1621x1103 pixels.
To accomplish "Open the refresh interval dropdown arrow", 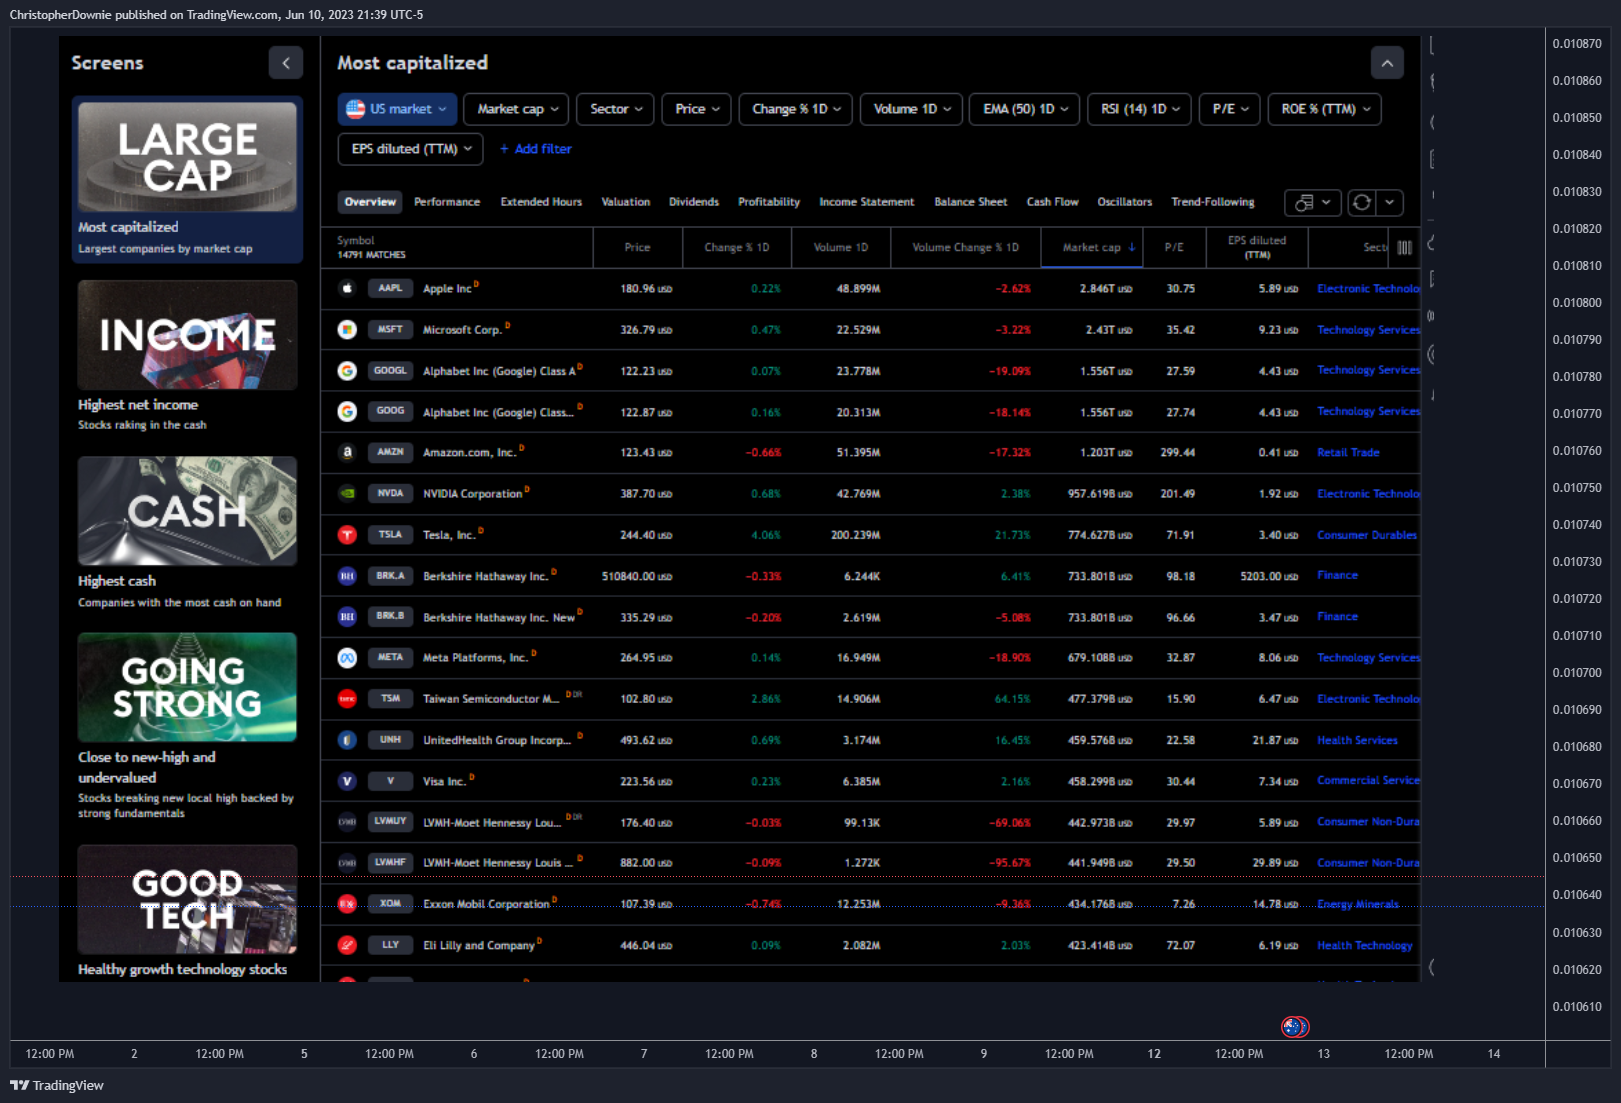I will click(1390, 203).
